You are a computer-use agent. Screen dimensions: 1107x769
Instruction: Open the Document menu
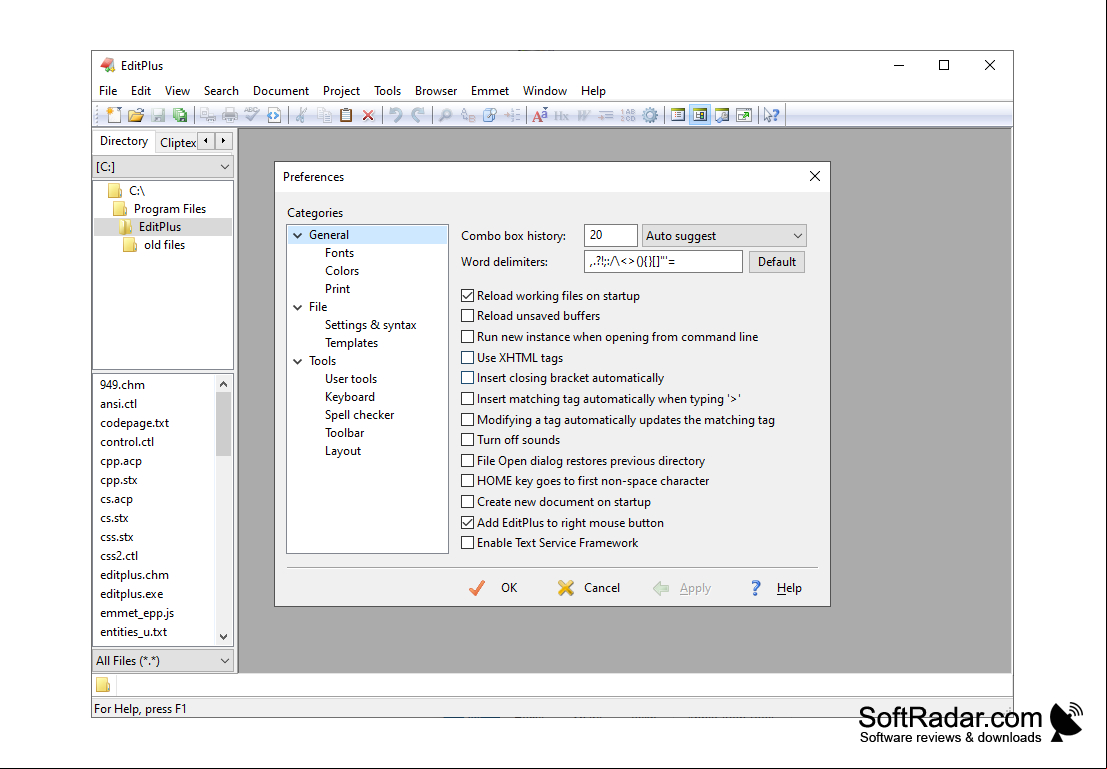281,91
